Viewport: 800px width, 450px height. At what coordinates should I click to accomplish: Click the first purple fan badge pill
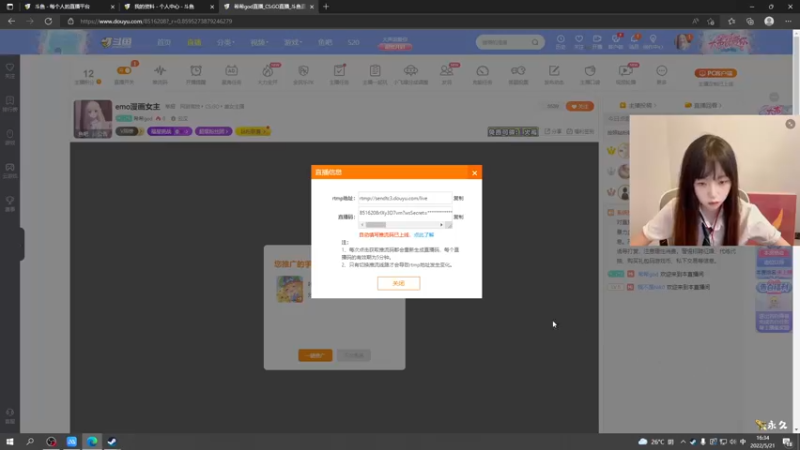tap(169, 131)
